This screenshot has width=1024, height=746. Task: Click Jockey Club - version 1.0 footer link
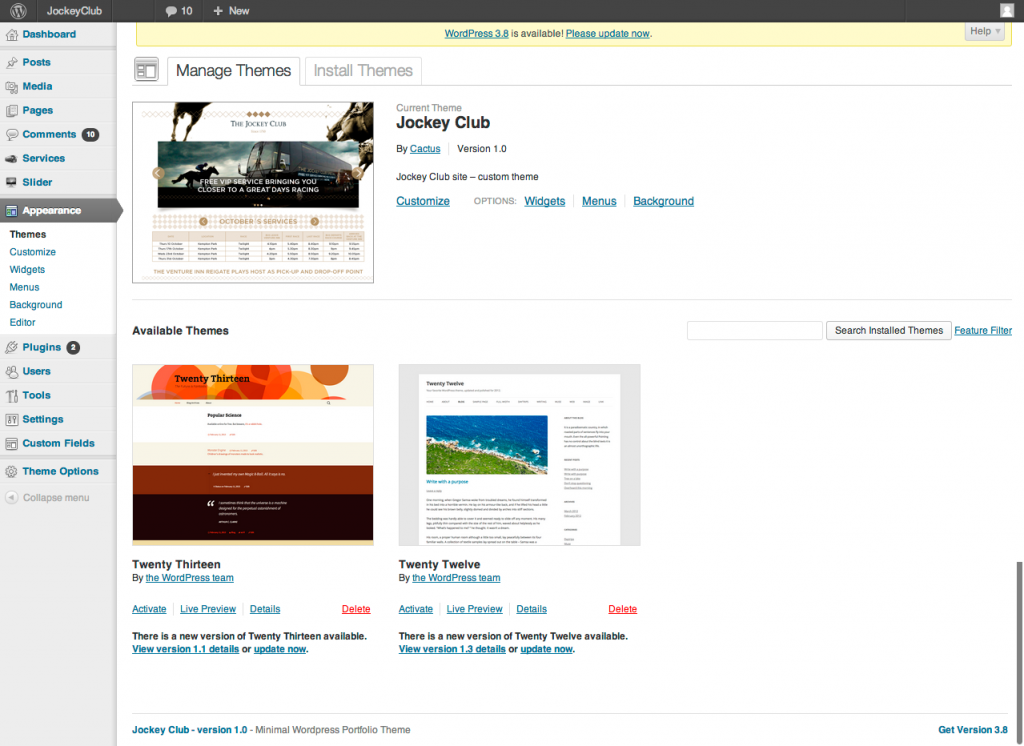point(189,730)
